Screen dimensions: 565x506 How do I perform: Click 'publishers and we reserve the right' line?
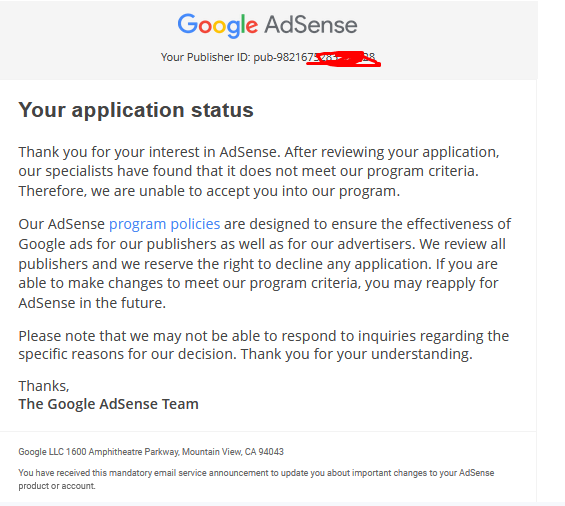(x=258, y=264)
